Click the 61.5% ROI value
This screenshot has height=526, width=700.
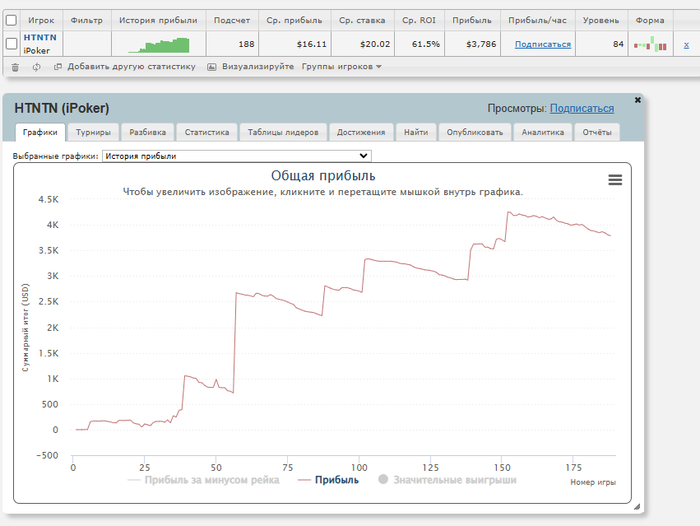(426, 44)
